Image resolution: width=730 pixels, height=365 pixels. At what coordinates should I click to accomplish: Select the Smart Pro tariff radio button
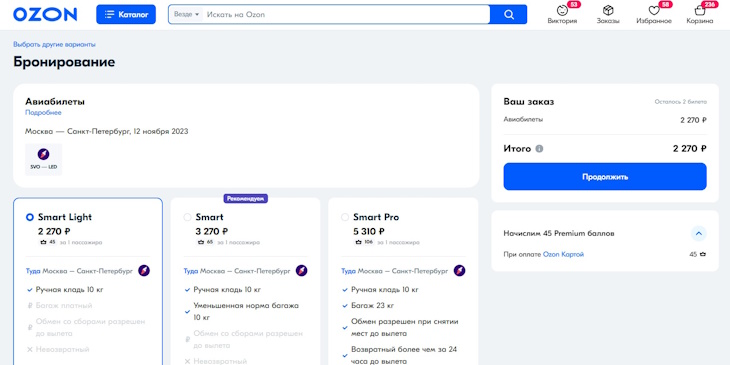pos(345,217)
